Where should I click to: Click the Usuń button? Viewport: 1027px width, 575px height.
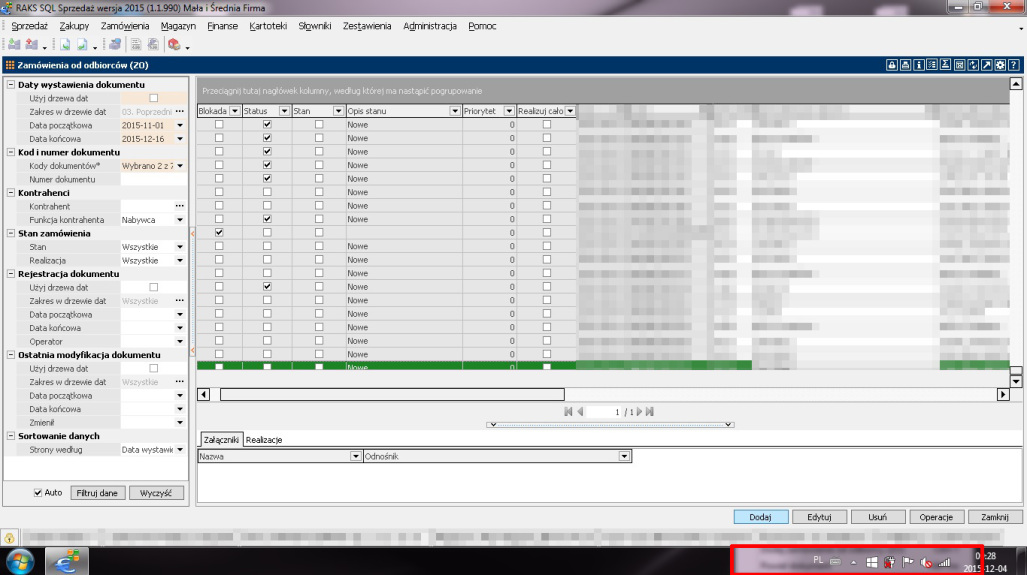point(878,517)
